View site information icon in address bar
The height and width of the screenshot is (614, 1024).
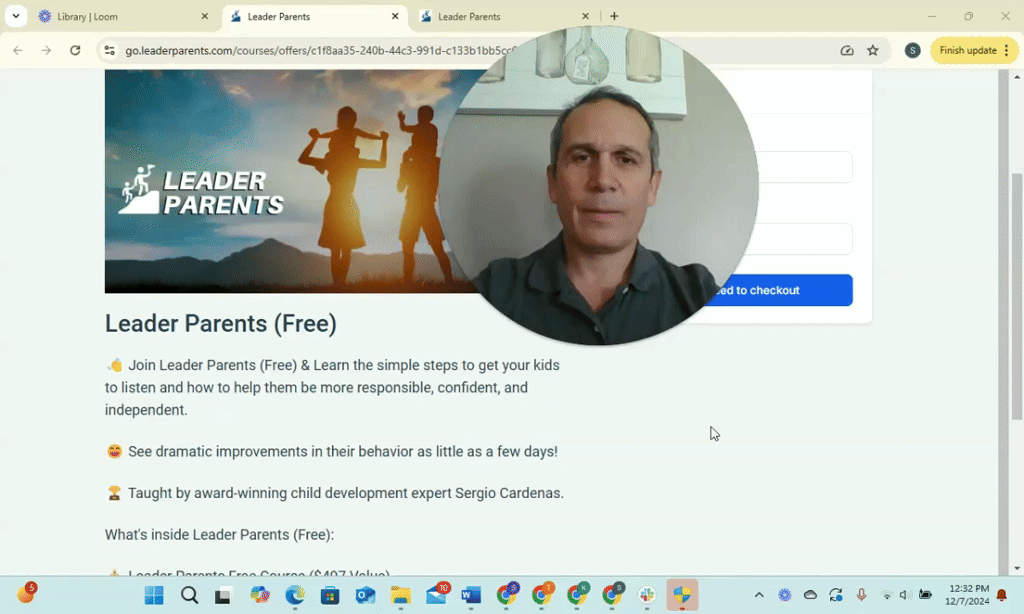point(110,50)
